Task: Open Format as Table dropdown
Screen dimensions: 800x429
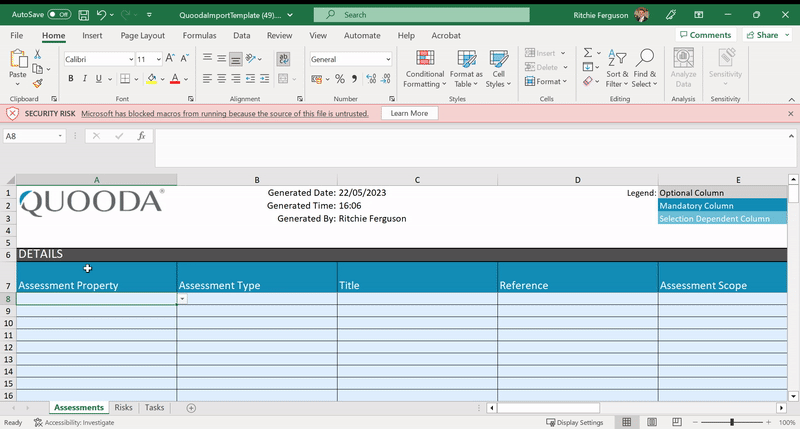Action: click(x=466, y=68)
